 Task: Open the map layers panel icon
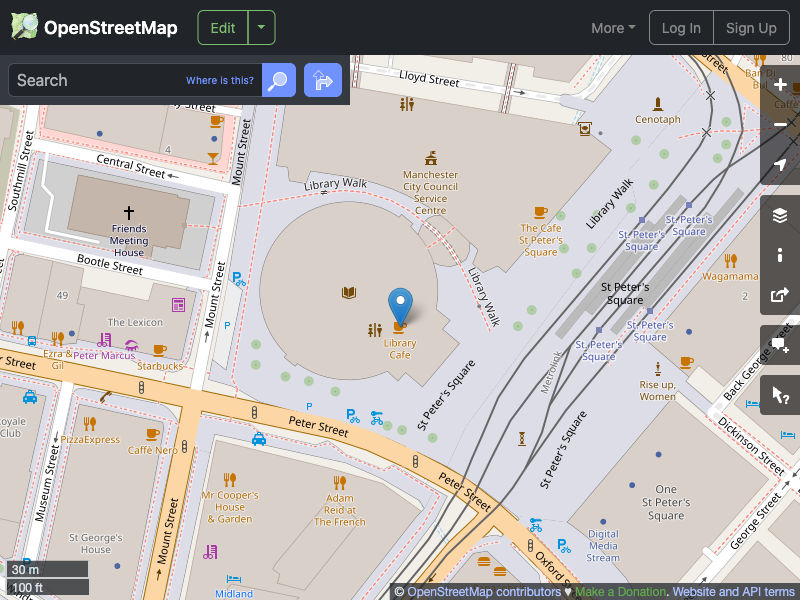click(x=780, y=214)
